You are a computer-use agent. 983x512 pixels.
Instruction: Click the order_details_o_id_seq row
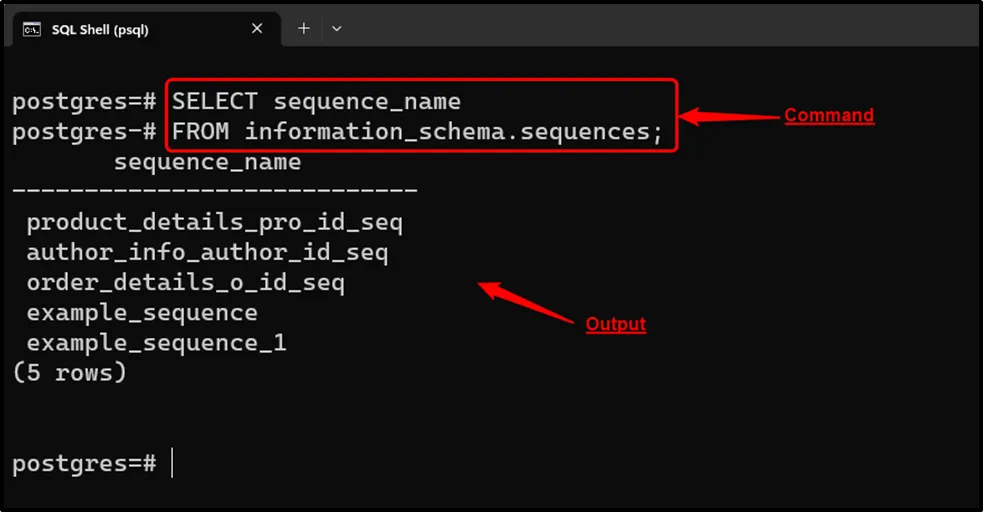pyautogui.click(x=185, y=283)
